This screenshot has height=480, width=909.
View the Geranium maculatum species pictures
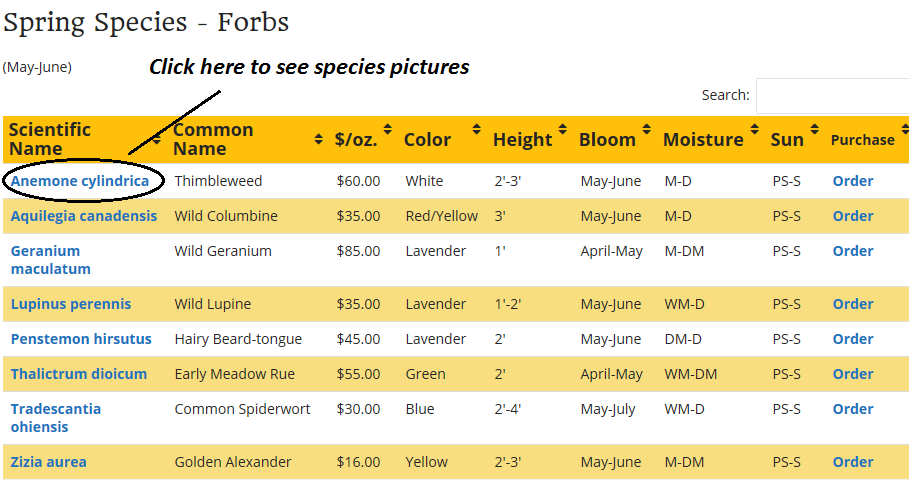click(51, 260)
